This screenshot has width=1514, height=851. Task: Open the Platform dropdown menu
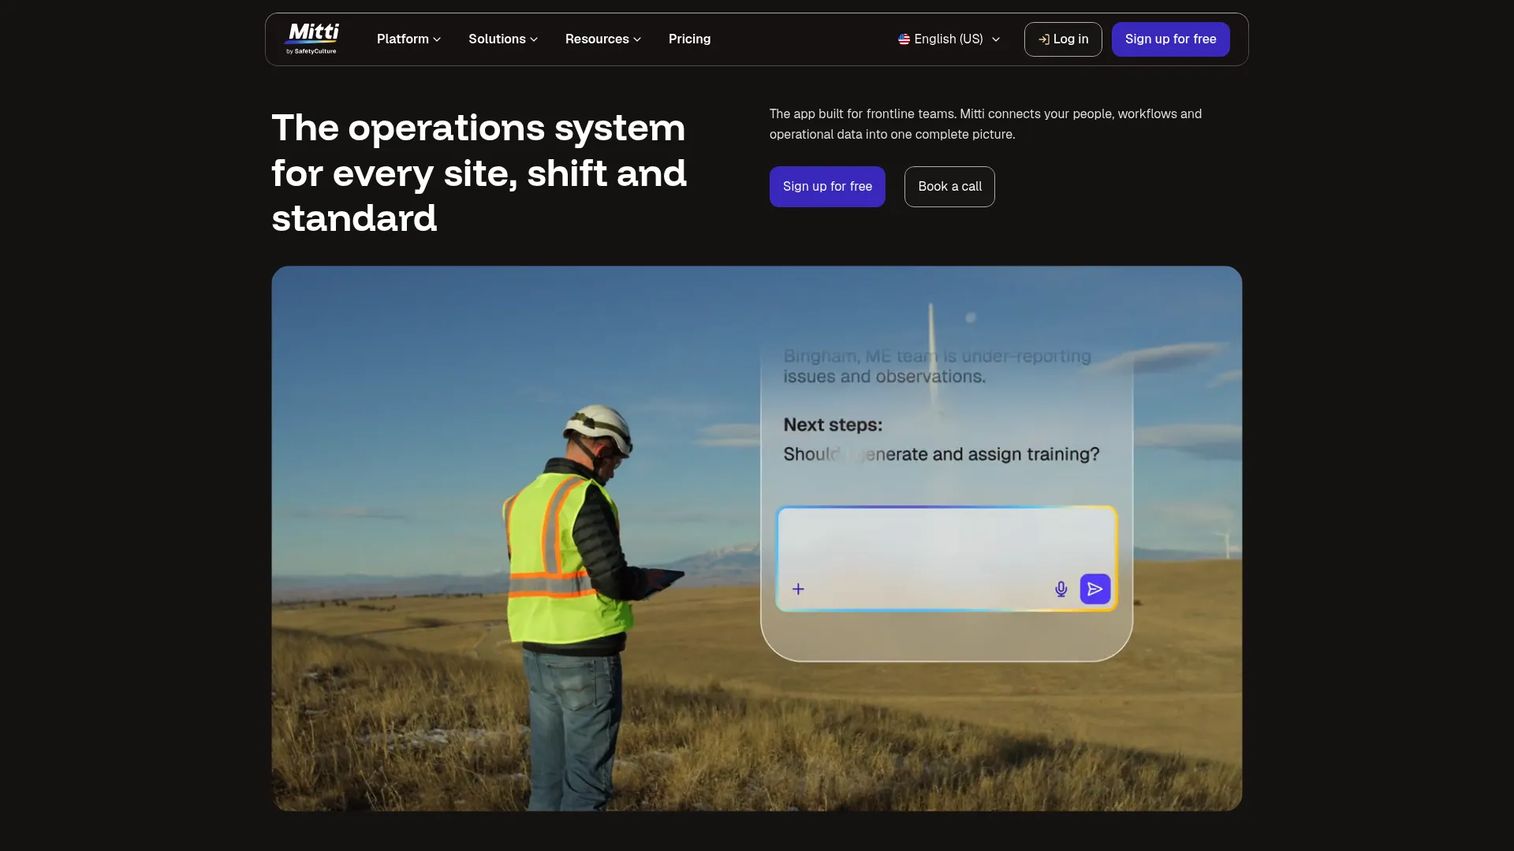point(408,39)
